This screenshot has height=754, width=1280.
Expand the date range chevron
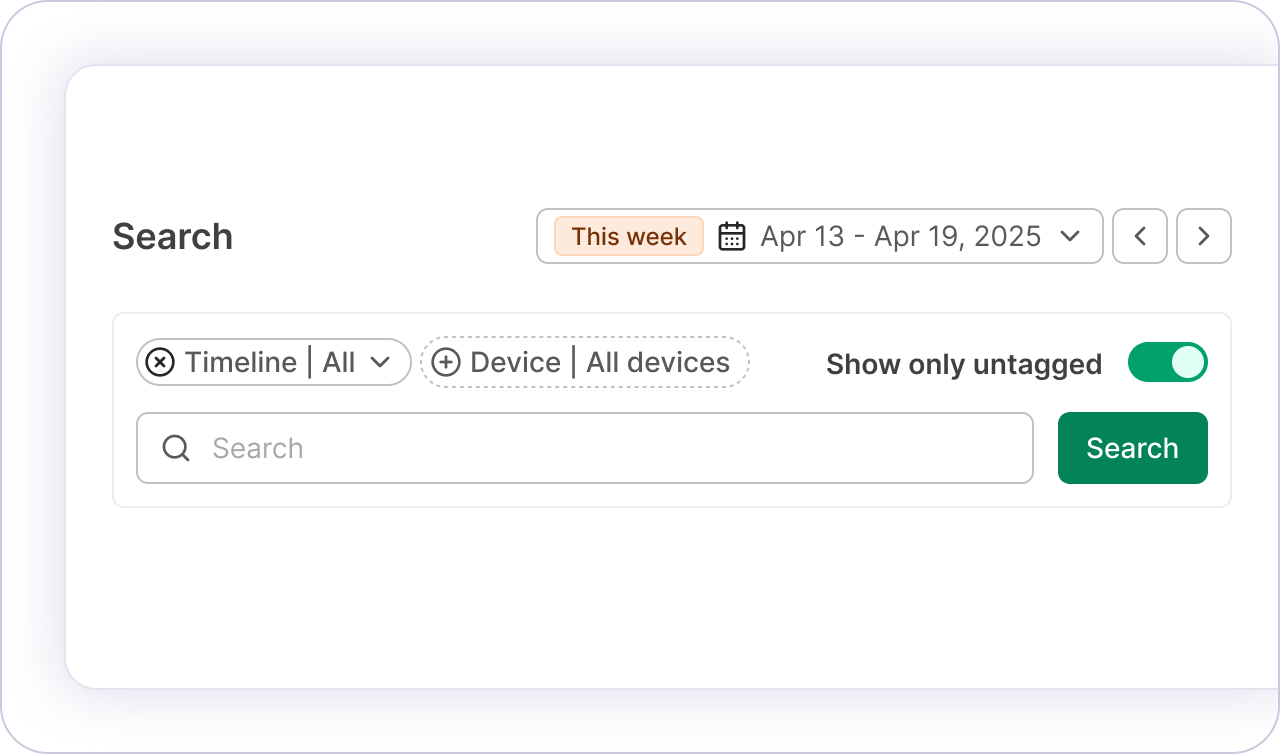(x=1070, y=236)
